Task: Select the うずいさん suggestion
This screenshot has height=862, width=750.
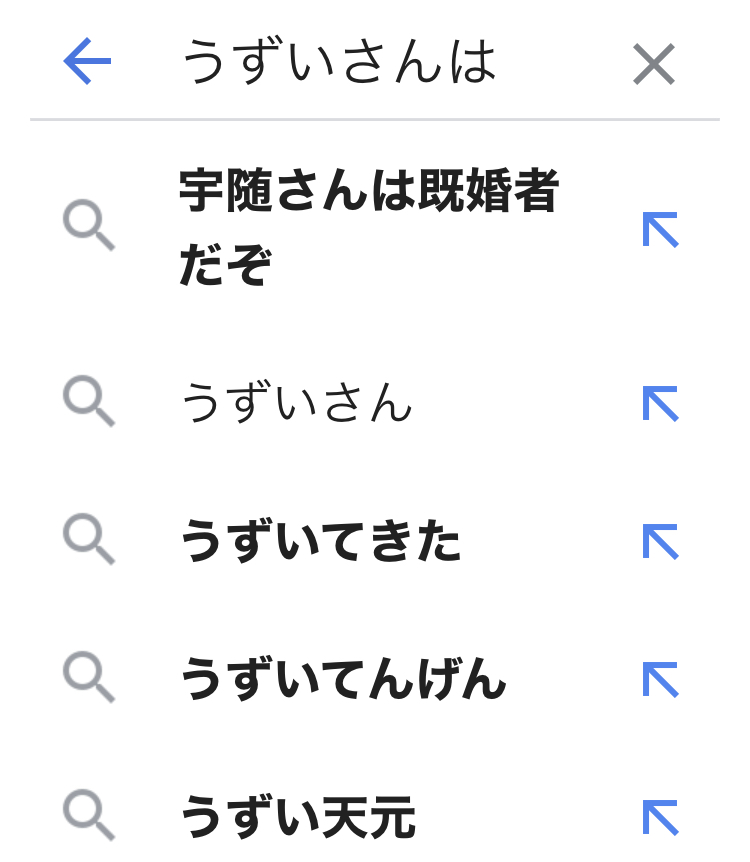Action: 296,403
